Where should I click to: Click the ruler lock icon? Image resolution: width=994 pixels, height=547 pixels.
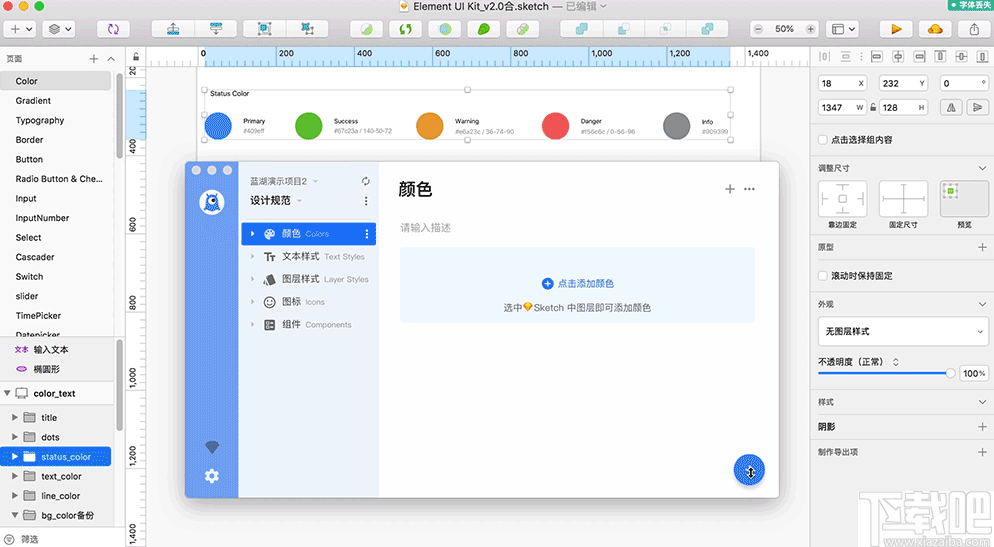(136, 57)
